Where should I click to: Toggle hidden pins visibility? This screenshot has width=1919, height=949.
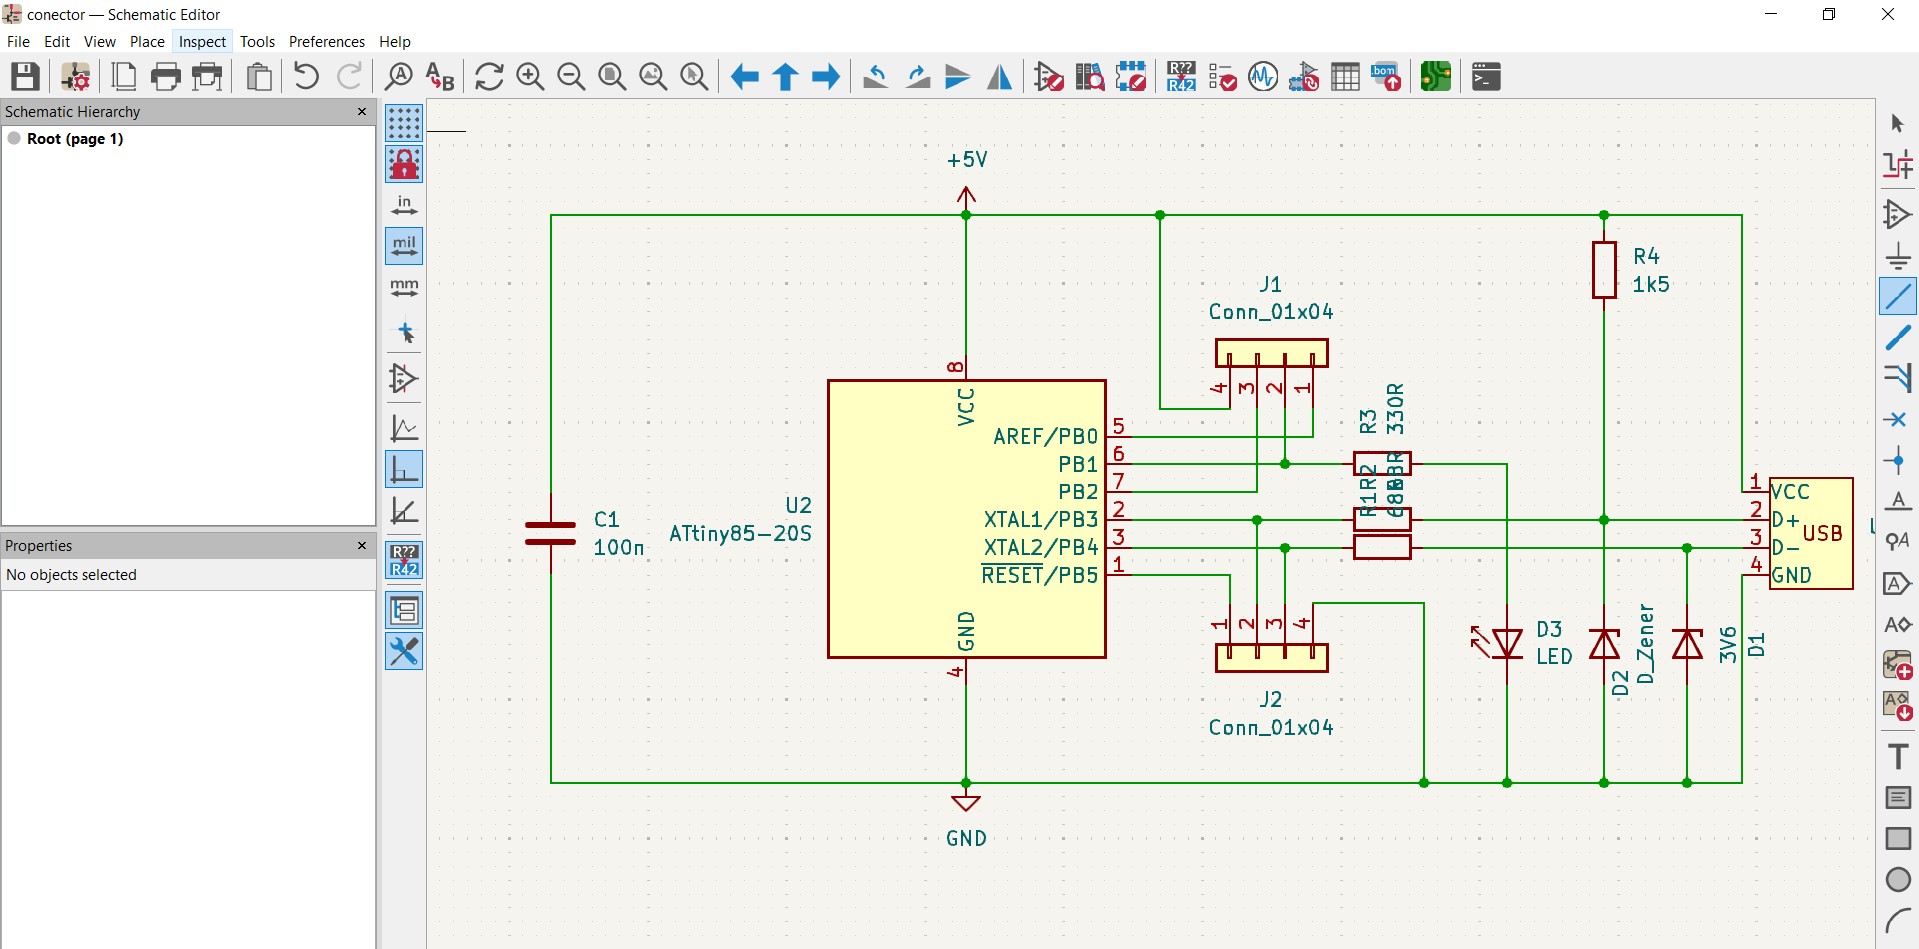tap(404, 378)
